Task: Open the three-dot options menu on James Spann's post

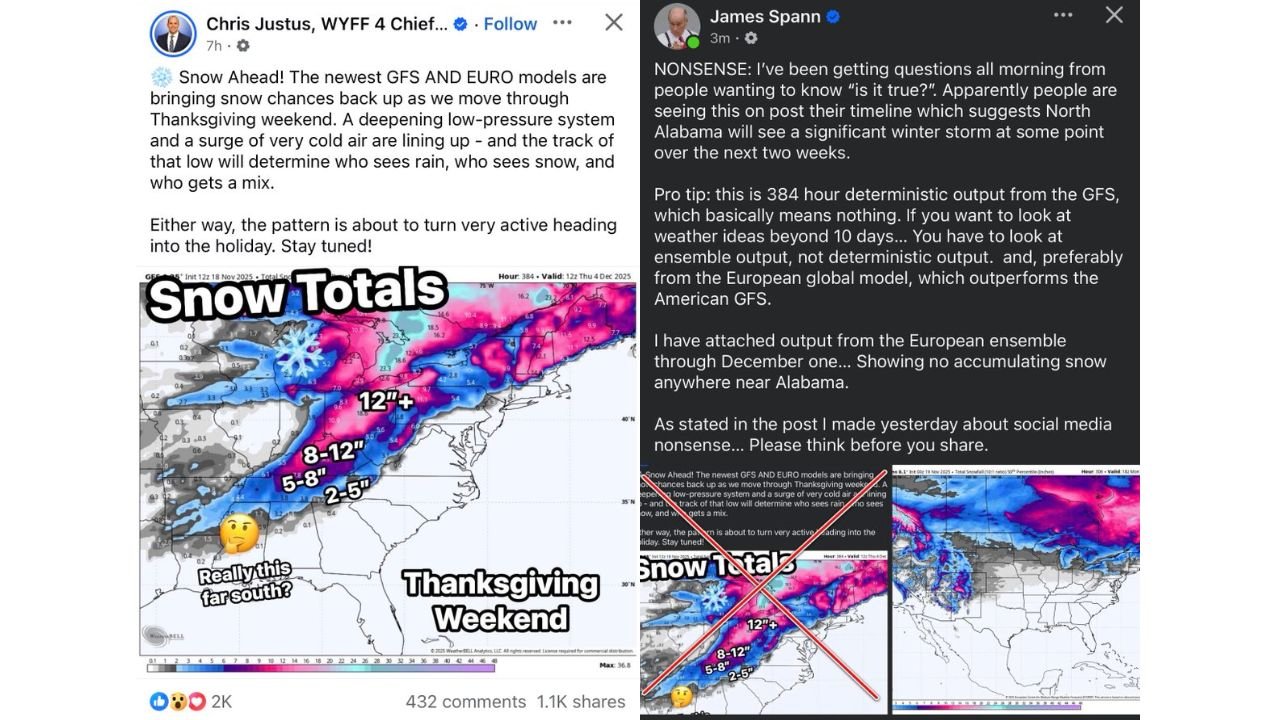Action: tap(1063, 14)
